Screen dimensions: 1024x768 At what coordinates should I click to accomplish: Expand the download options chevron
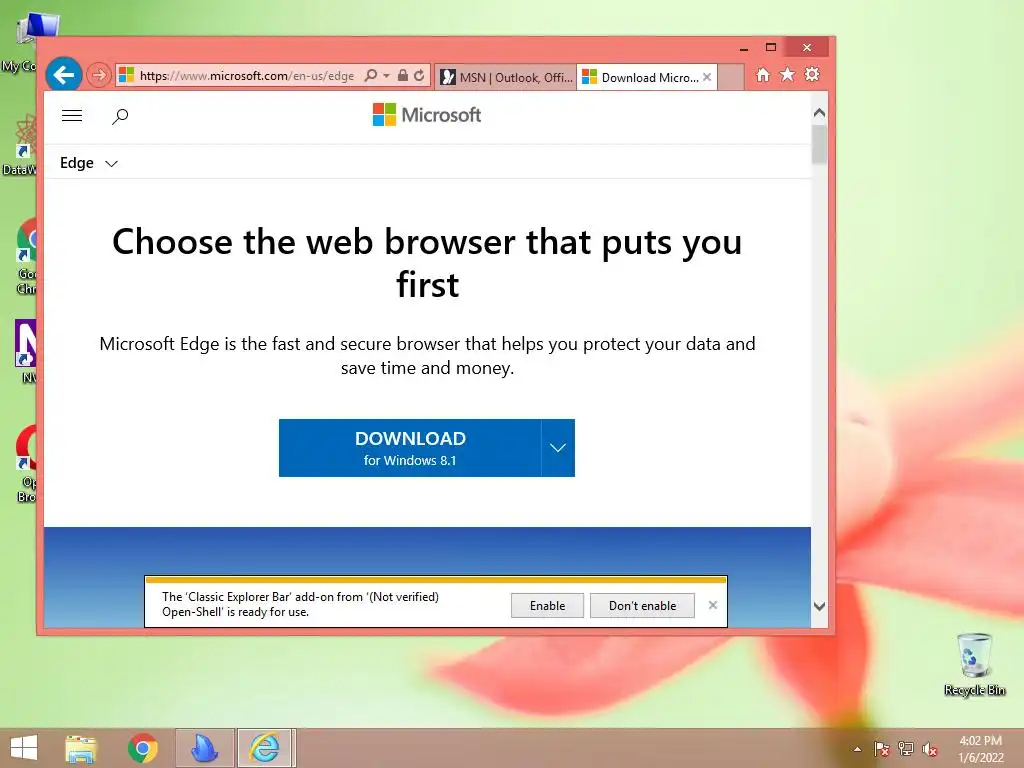coord(558,448)
